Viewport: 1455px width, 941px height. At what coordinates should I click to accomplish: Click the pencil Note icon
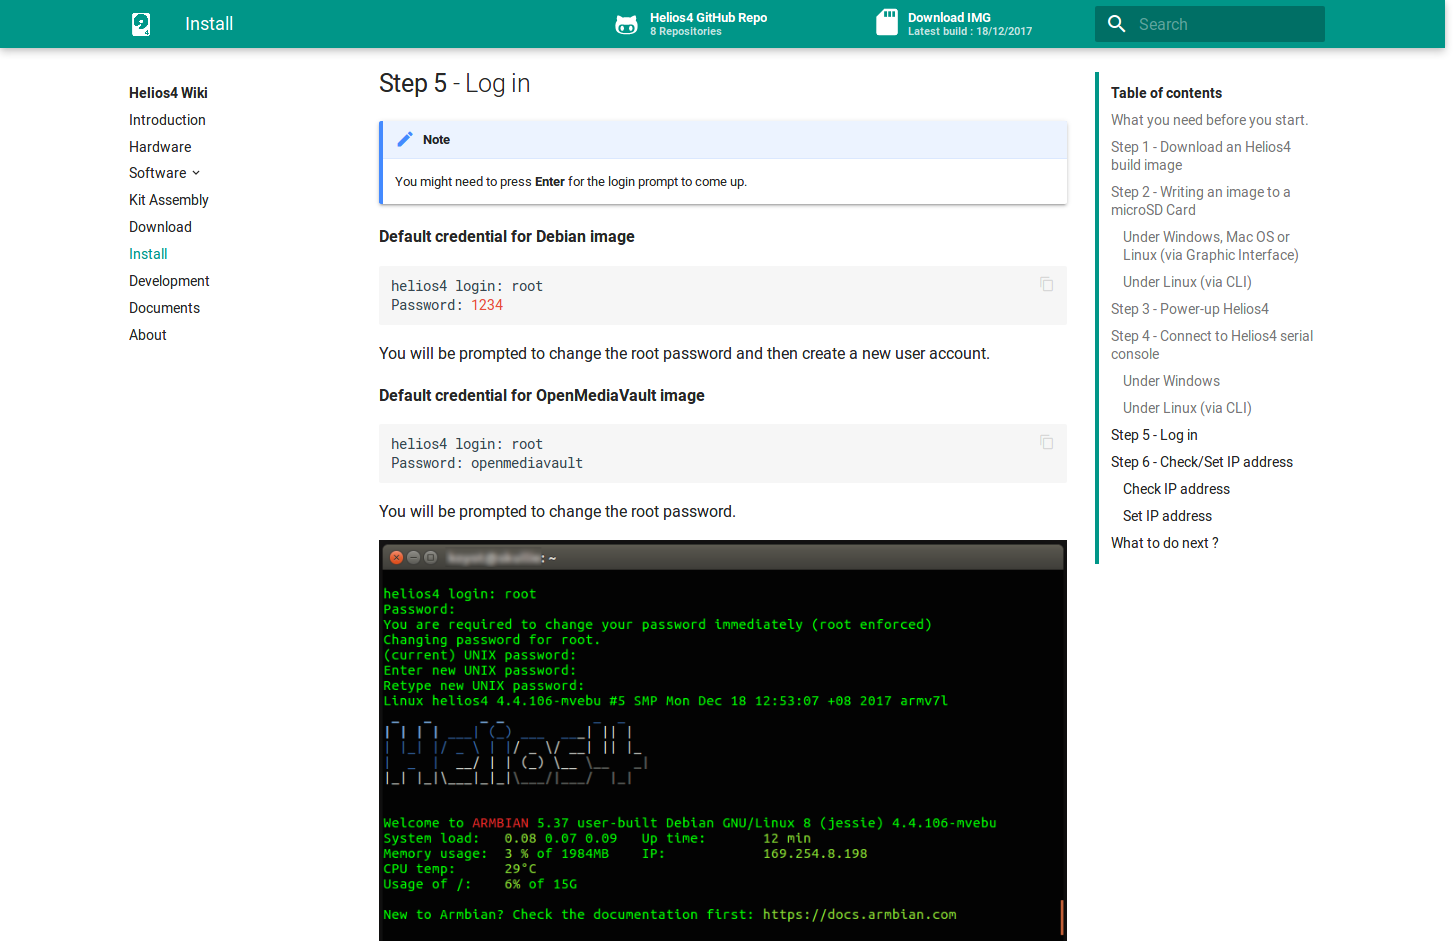[405, 140]
